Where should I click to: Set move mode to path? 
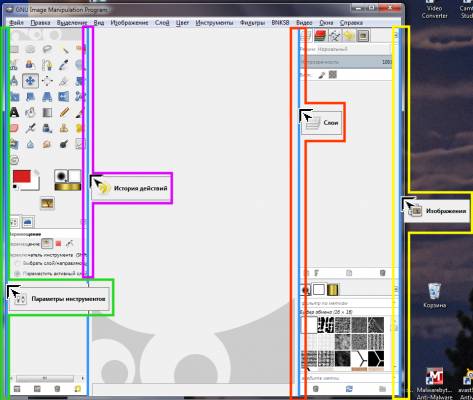coord(69,244)
